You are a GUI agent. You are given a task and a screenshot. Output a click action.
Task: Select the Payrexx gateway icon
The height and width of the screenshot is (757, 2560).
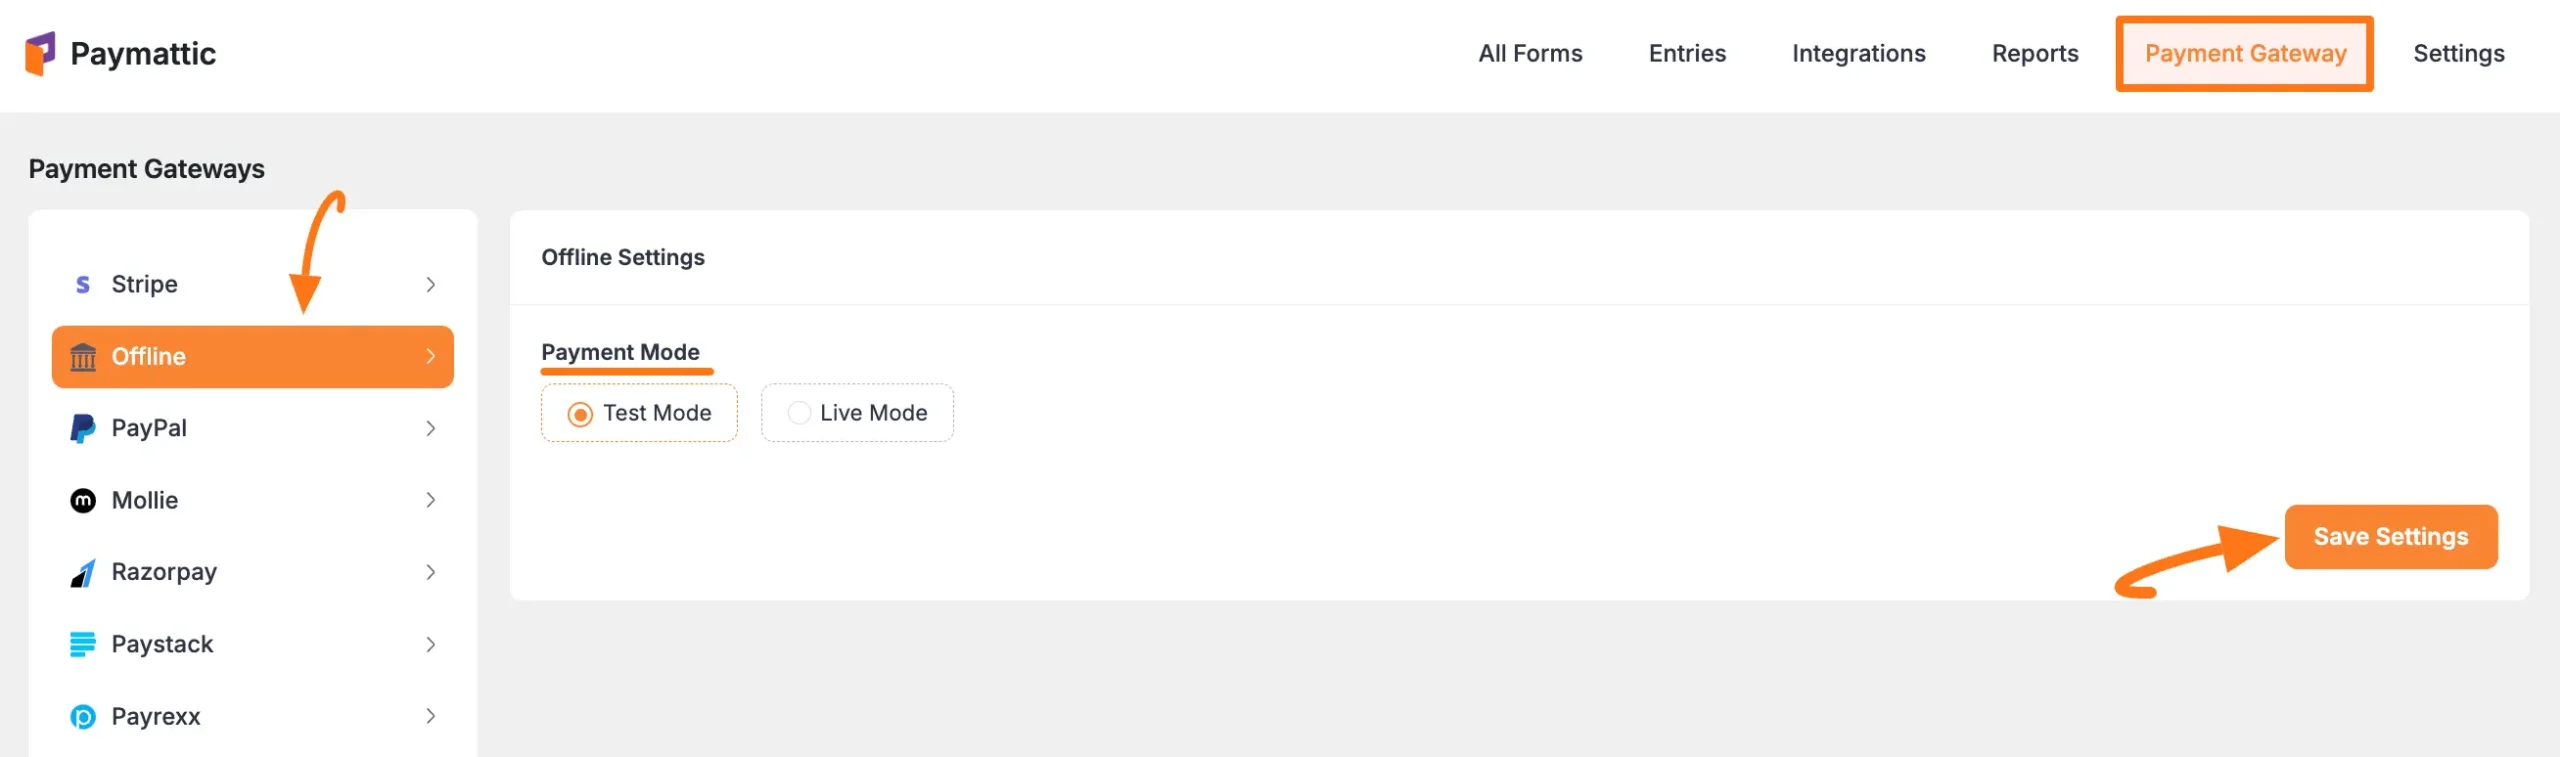(x=84, y=716)
